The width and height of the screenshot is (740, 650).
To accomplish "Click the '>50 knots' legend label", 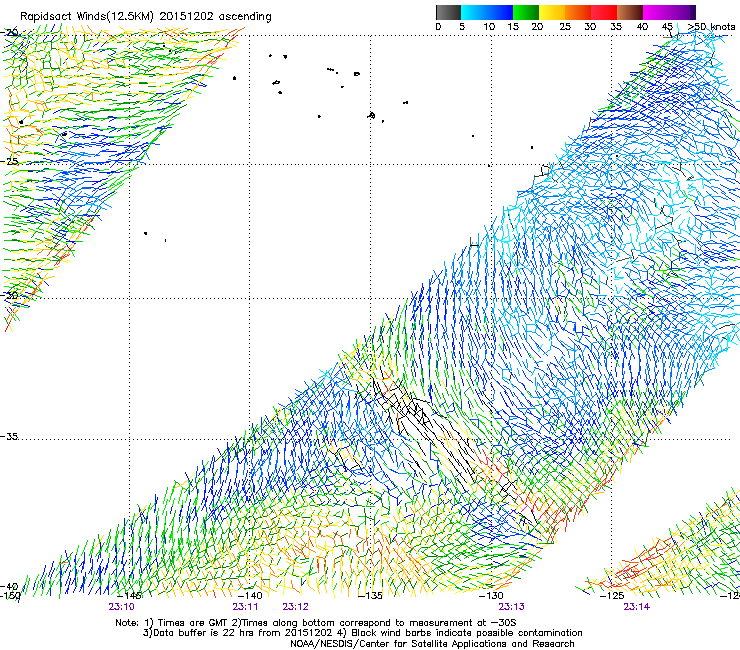I will [x=711, y=26].
